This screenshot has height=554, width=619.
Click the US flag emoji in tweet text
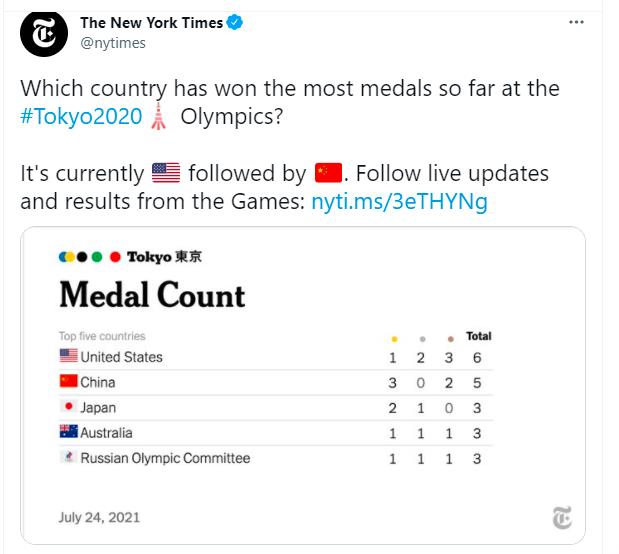(166, 173)
